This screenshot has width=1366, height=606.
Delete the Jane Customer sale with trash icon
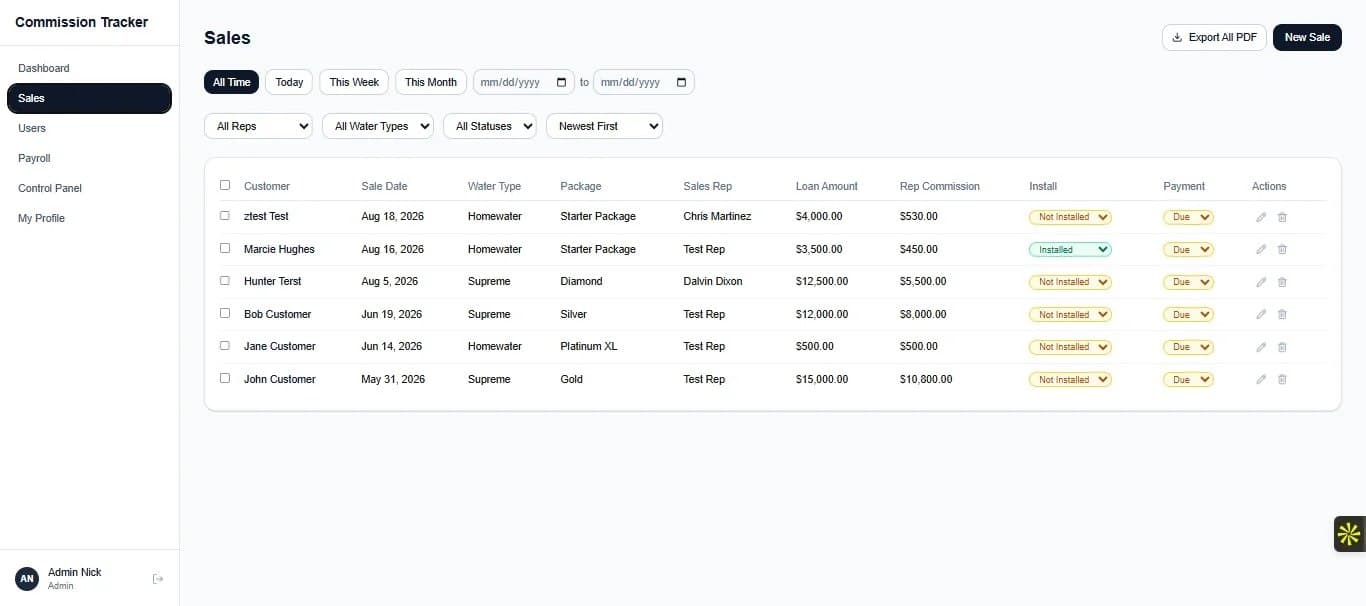pos(1282,347)
